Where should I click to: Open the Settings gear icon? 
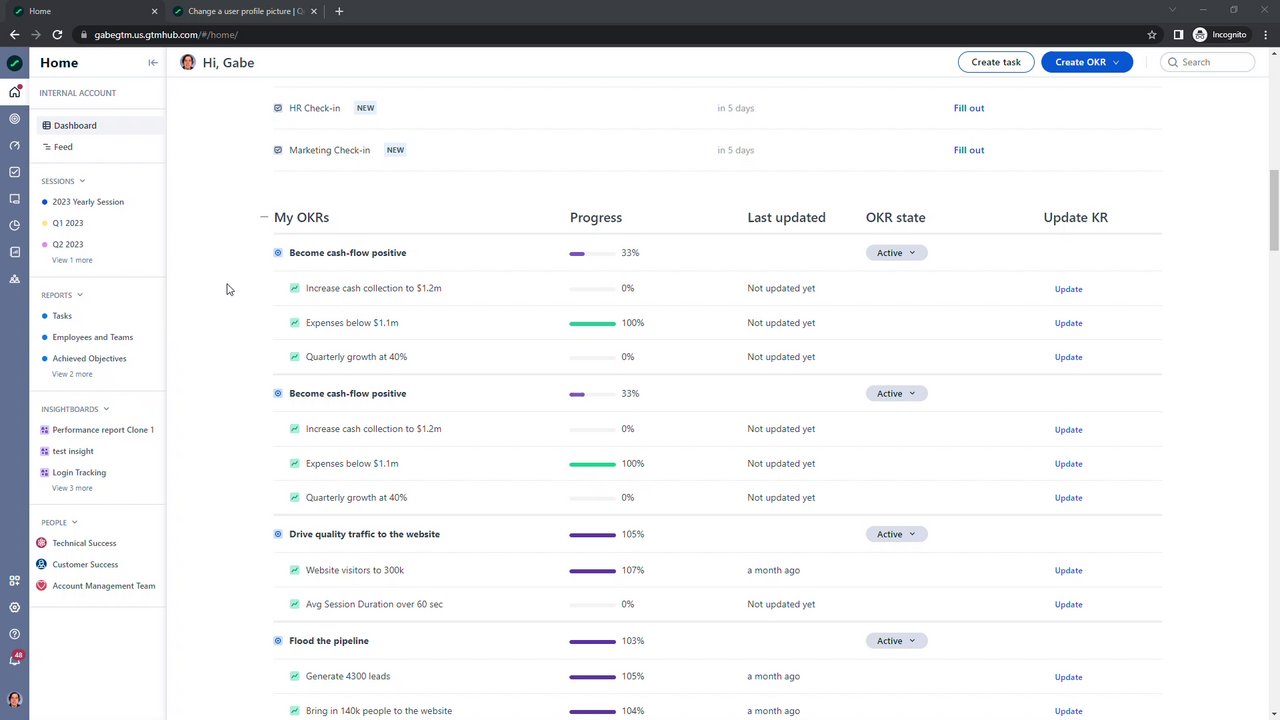point(14,607)
